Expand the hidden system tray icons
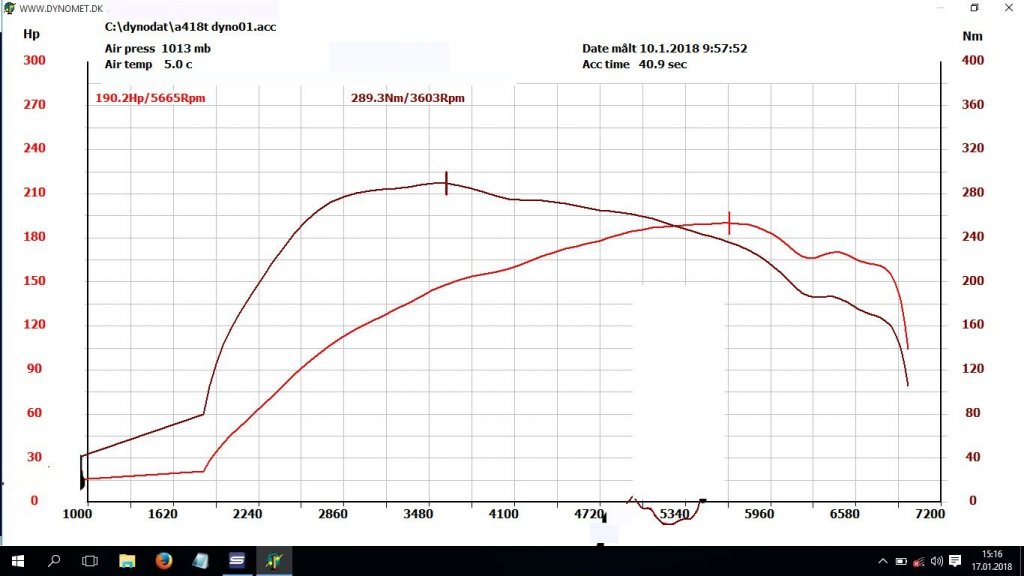 [x=883, y=561]
